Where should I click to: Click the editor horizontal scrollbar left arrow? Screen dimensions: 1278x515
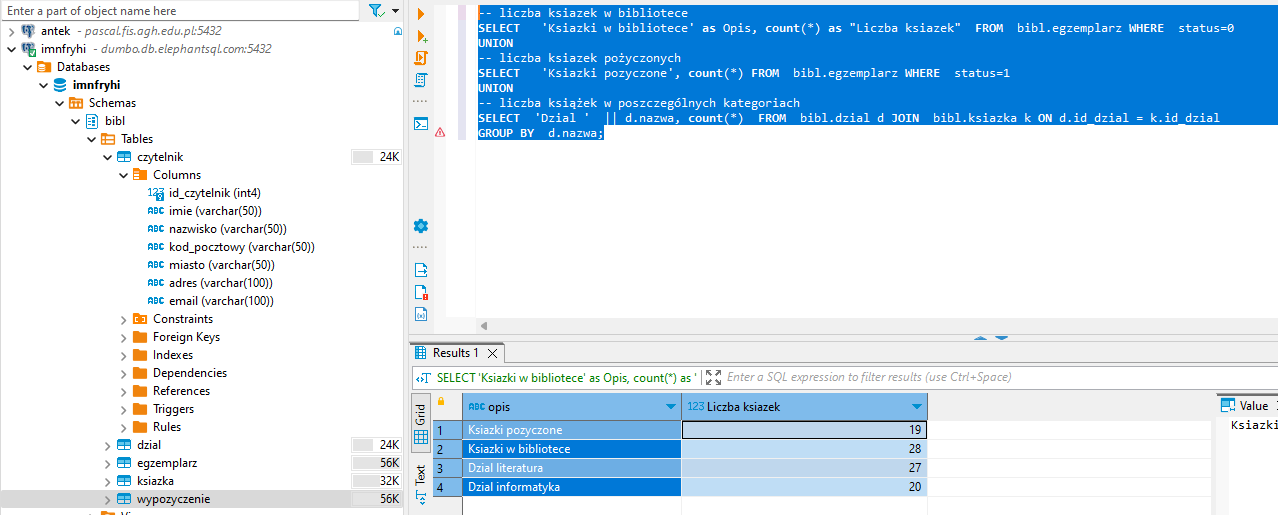pyautogui.click(x=484, y=326)
